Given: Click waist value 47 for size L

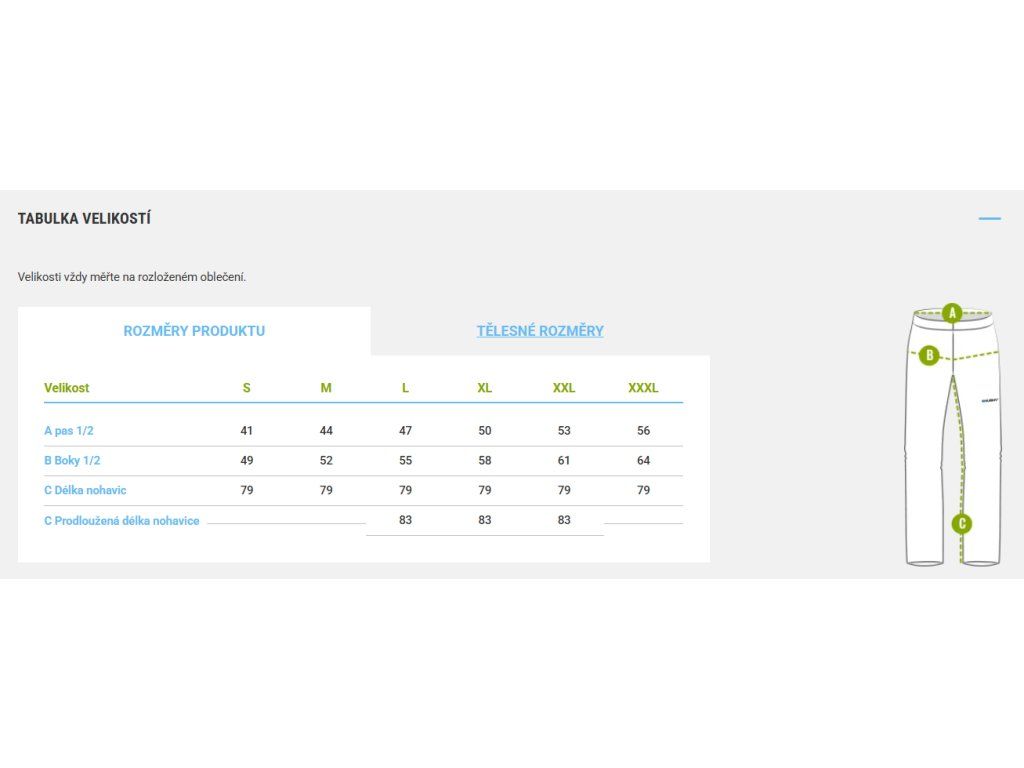Looking at the screenshot, I should pos(405,431).
